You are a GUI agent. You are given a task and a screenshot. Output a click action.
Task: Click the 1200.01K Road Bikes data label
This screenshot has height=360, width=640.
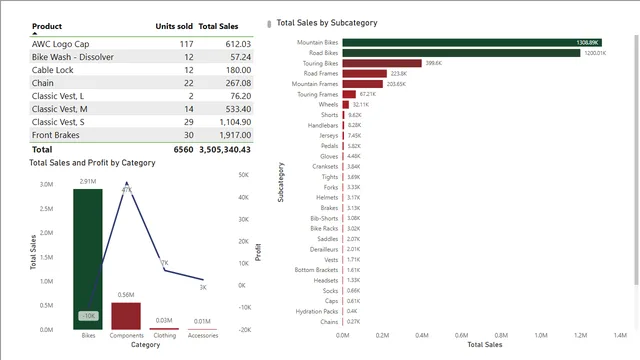595,53
